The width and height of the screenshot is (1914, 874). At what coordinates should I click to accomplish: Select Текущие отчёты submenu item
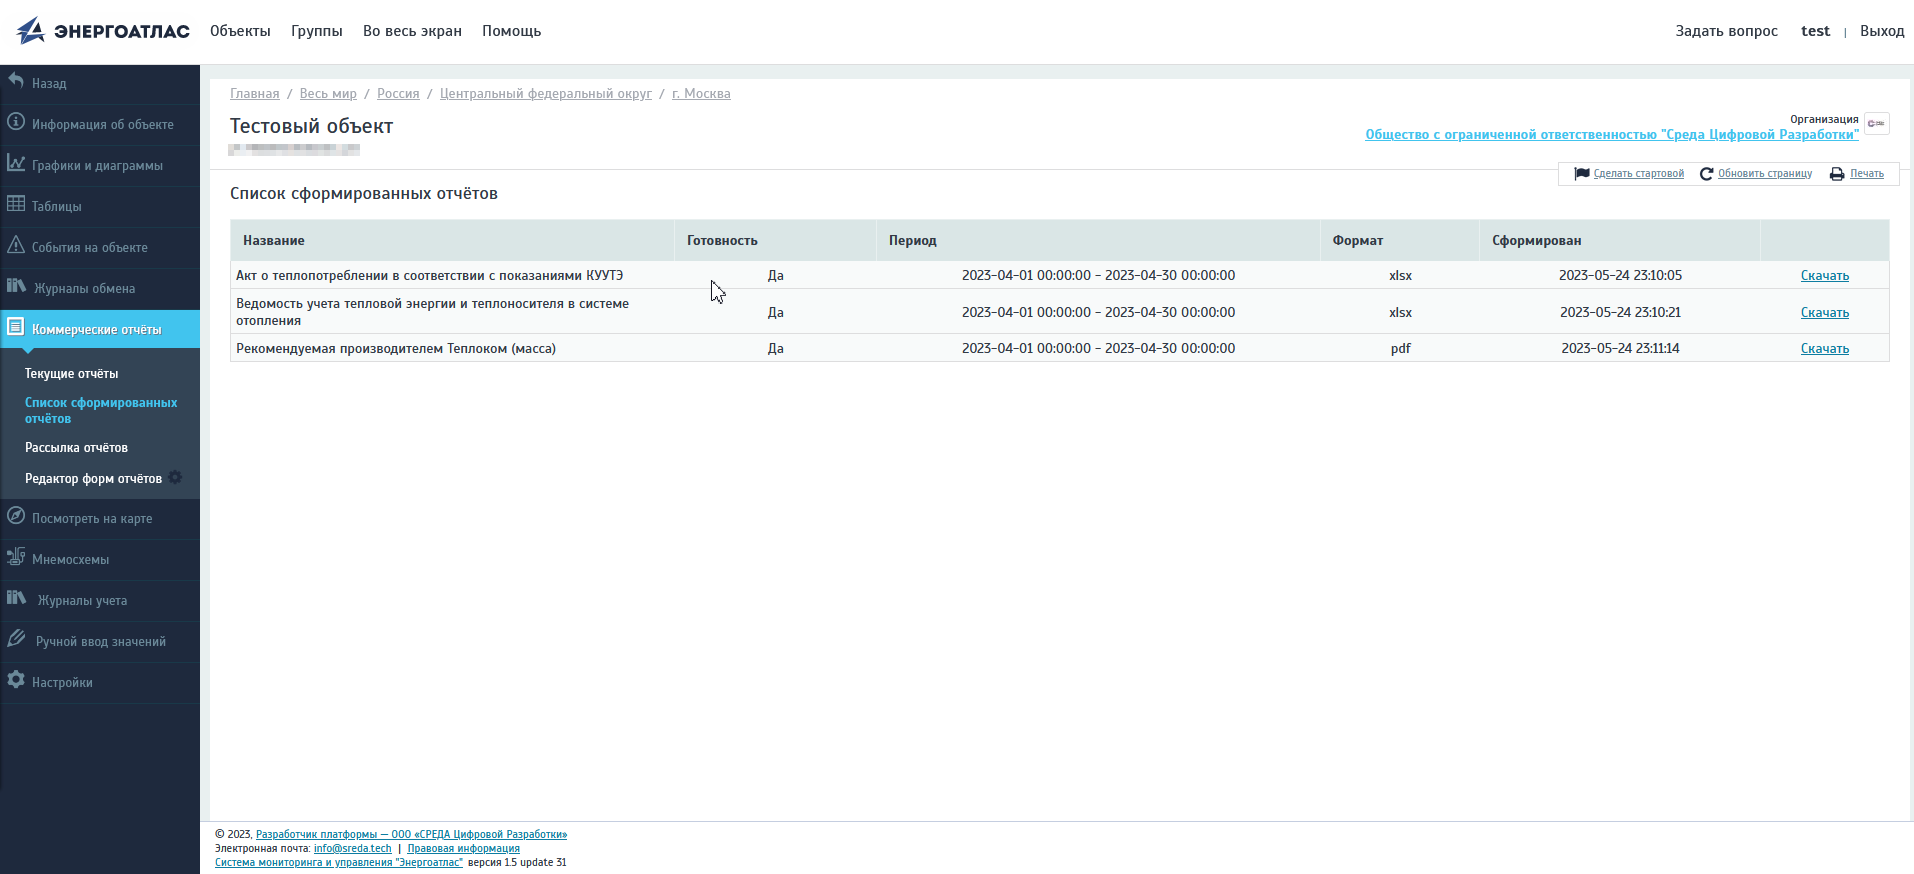click(71, 374)
